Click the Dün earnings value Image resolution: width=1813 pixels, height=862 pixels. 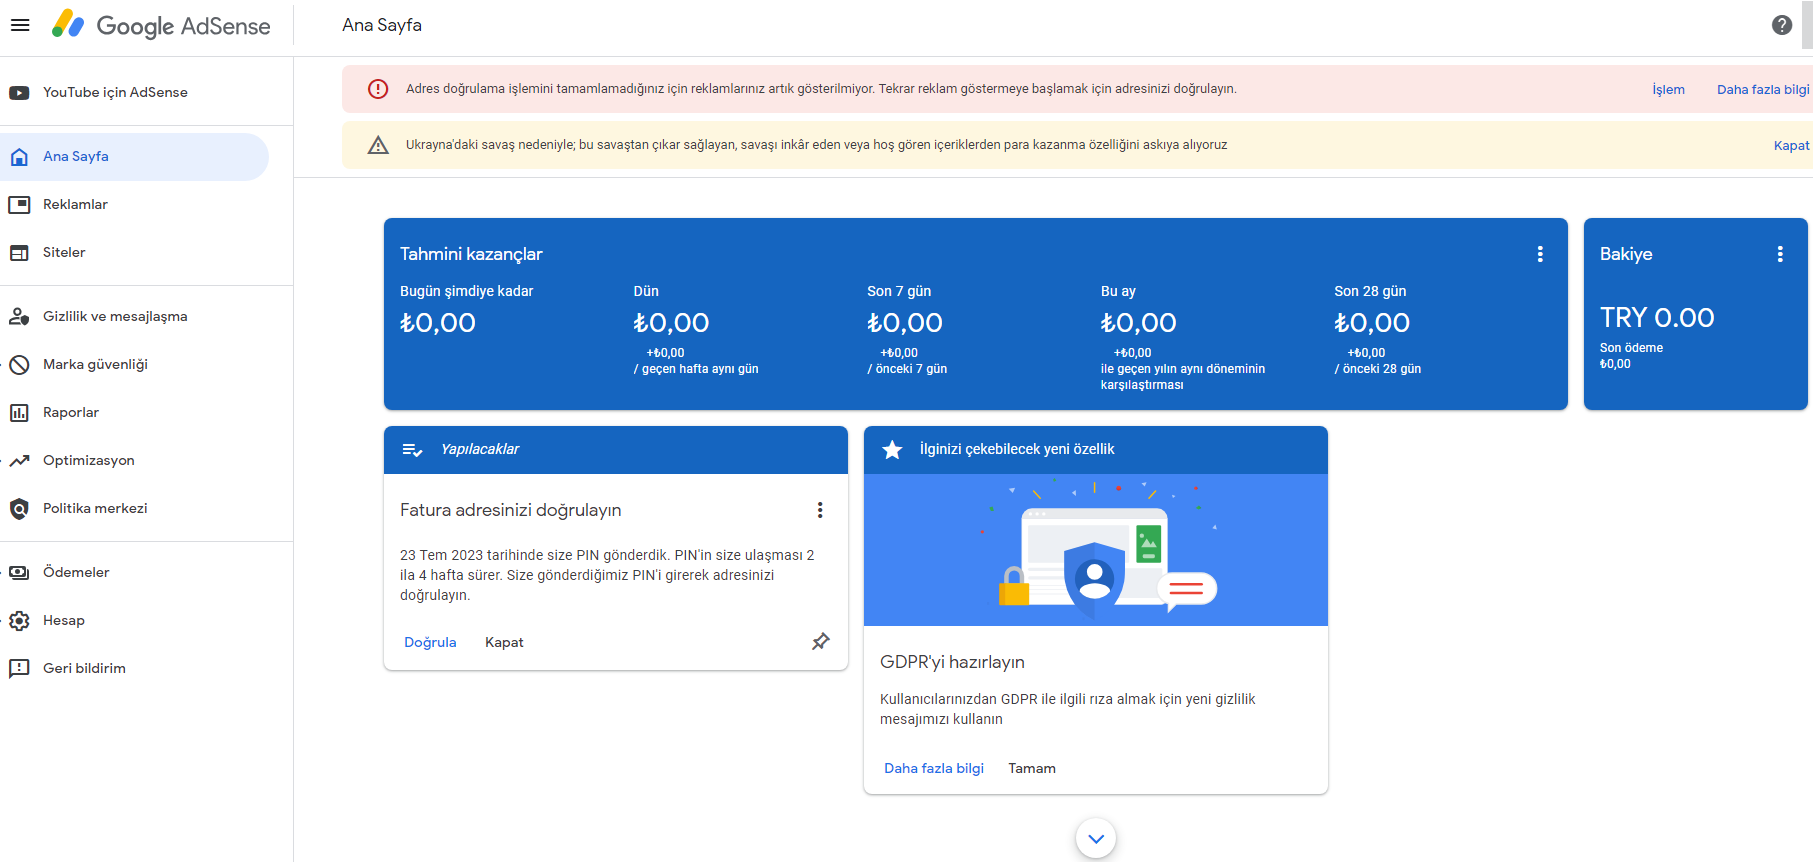coord(671,323)
